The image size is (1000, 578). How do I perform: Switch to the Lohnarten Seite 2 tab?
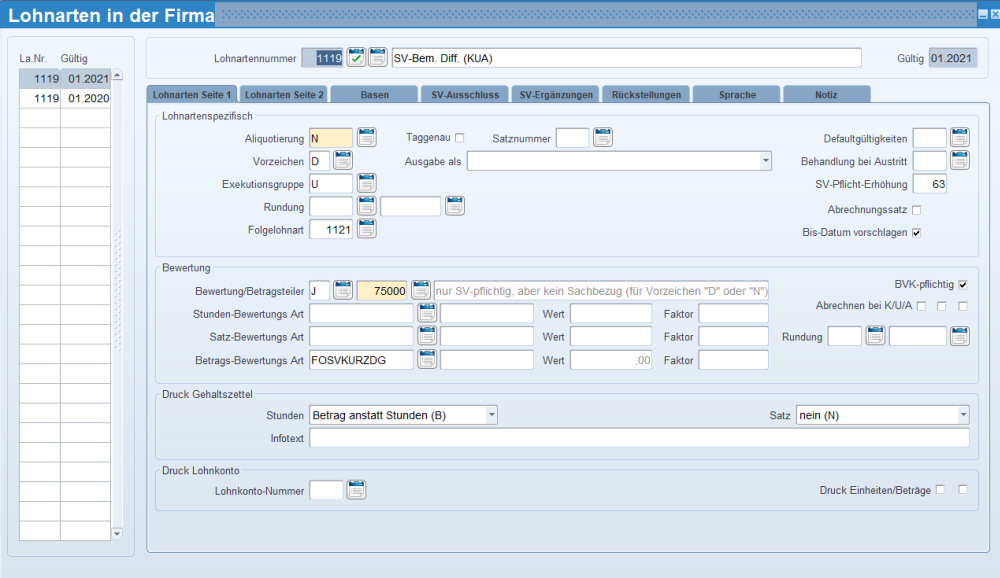pyautogui.click(x=284, y=94)
